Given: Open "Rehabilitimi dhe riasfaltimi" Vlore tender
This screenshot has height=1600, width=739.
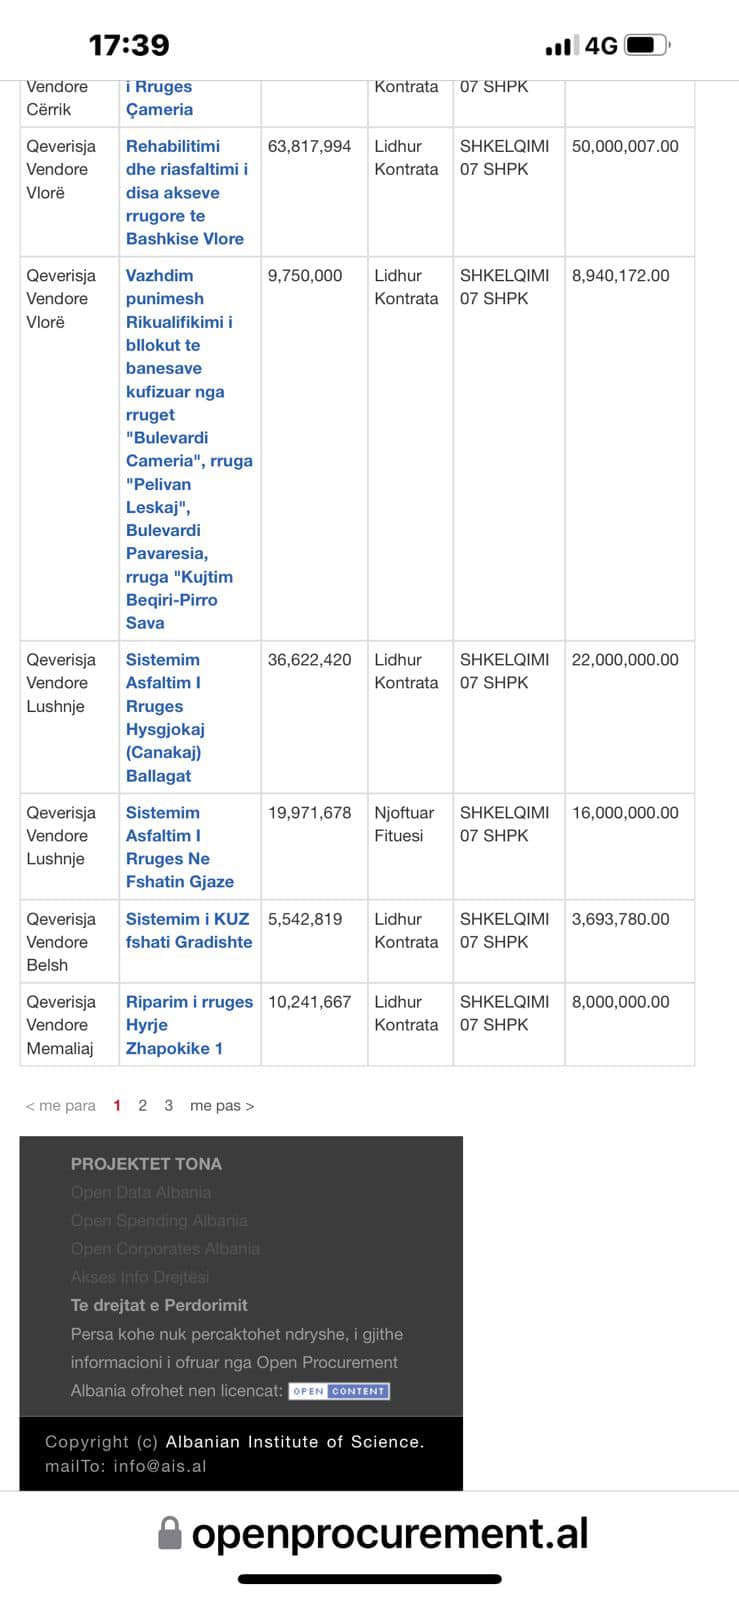Looking at the screenshot, I should [x=186, y=192].
